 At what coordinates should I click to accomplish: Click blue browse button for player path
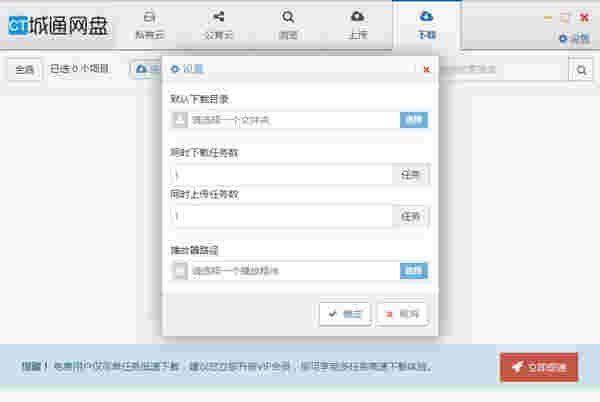[414, 271]
